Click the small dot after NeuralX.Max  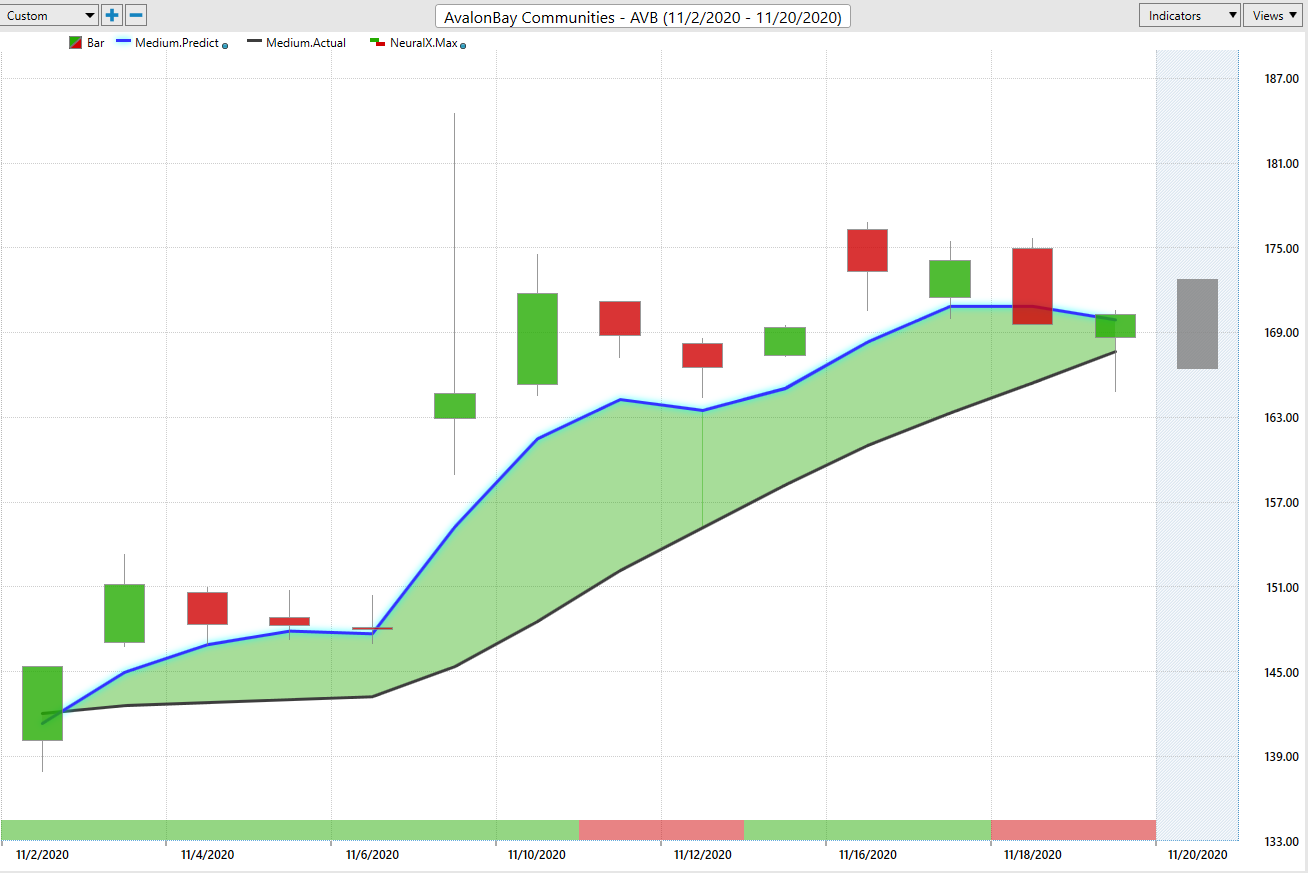pyautogui.click(x=463, y=45)
